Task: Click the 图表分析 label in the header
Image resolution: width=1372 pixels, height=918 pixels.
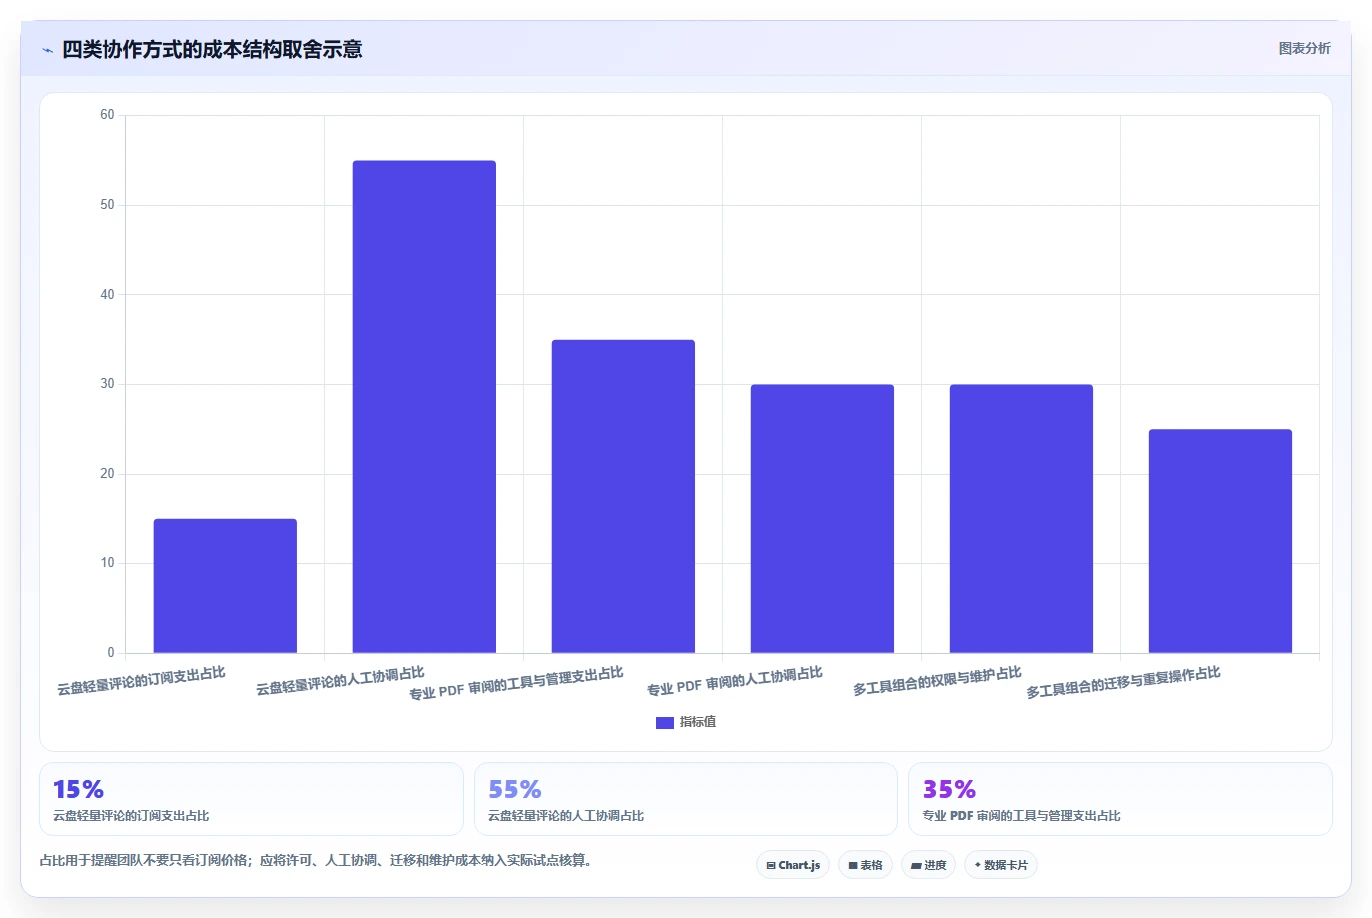Action: [1304, 48]
